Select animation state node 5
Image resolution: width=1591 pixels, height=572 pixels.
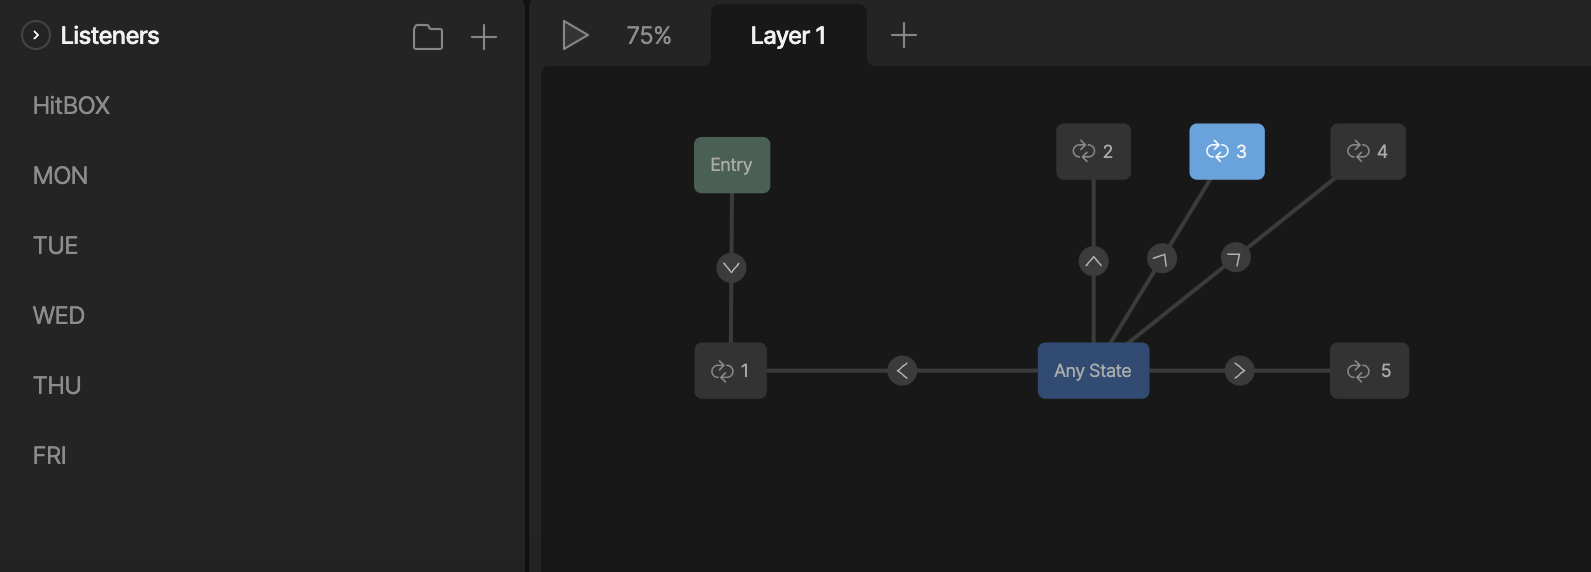coord(1369,371)
